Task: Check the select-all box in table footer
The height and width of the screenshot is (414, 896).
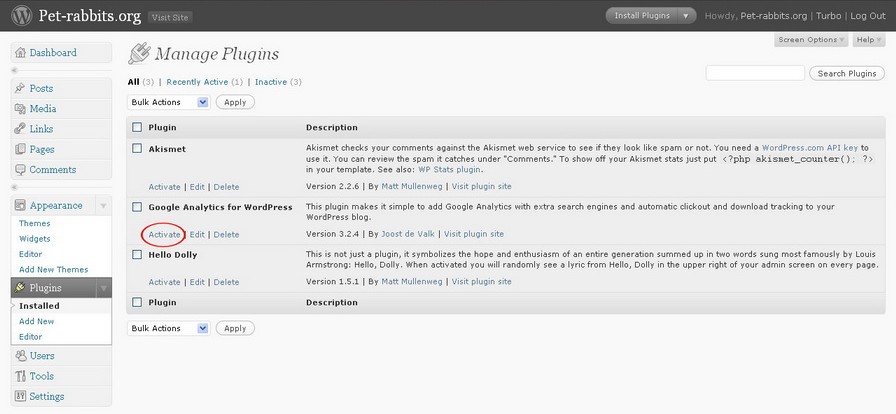Action: [x=137, y=302]
